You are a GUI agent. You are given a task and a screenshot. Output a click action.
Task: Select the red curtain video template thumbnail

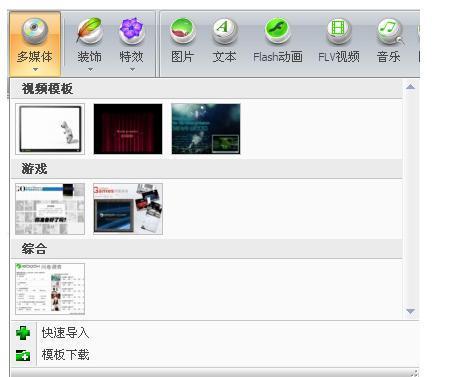pyautogui.click(x=128, y=129)
